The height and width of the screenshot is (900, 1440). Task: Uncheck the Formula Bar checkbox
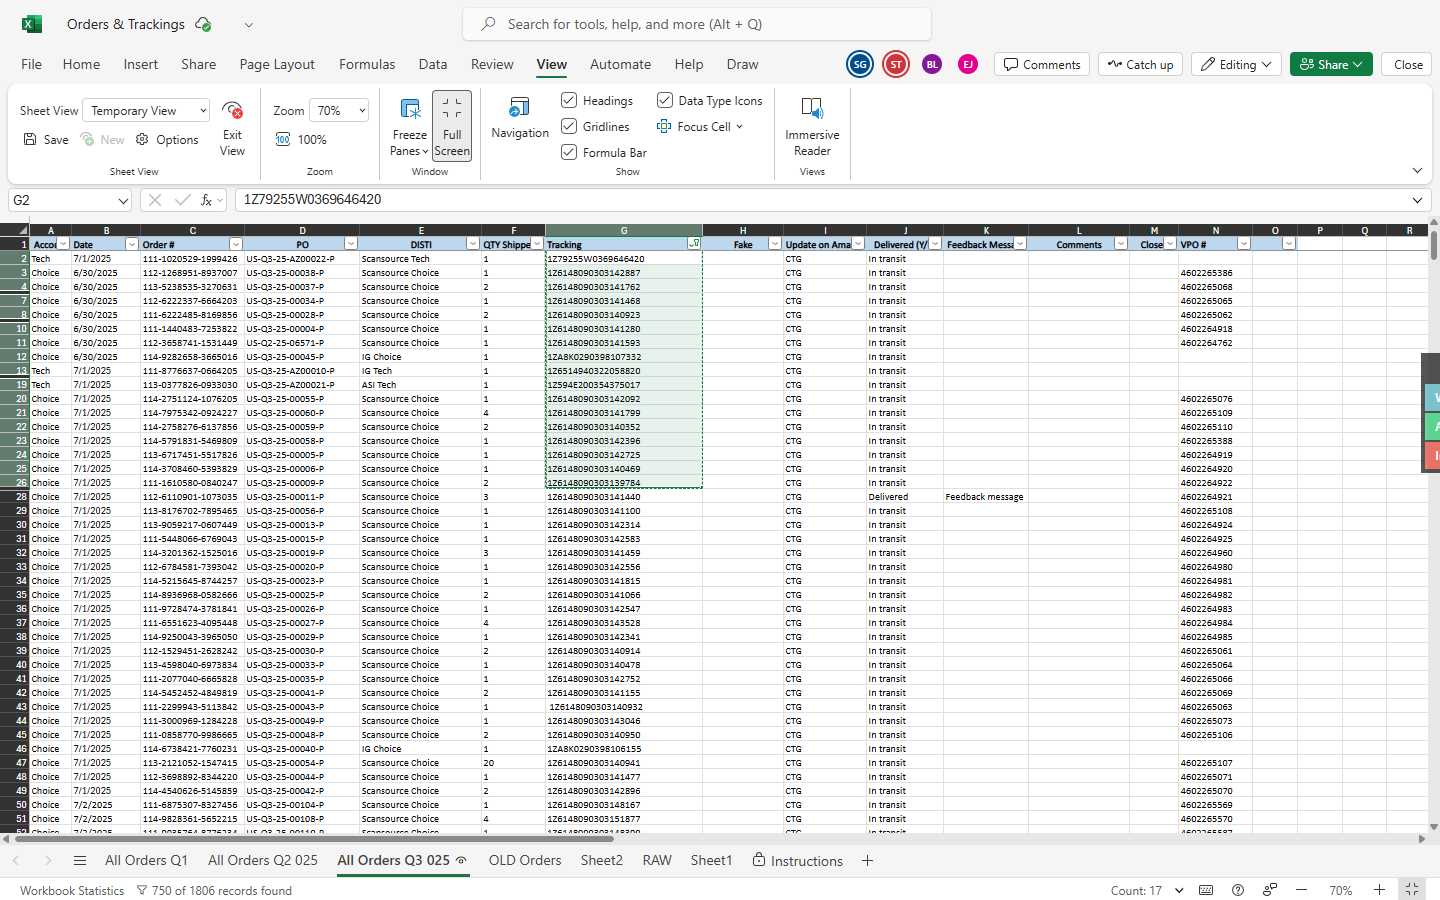pos(569,152)
